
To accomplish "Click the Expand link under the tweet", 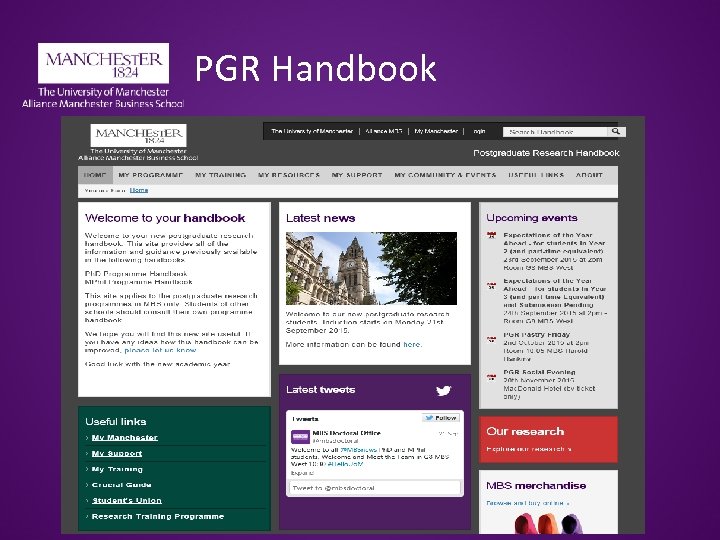I will [x=302, y=472].
